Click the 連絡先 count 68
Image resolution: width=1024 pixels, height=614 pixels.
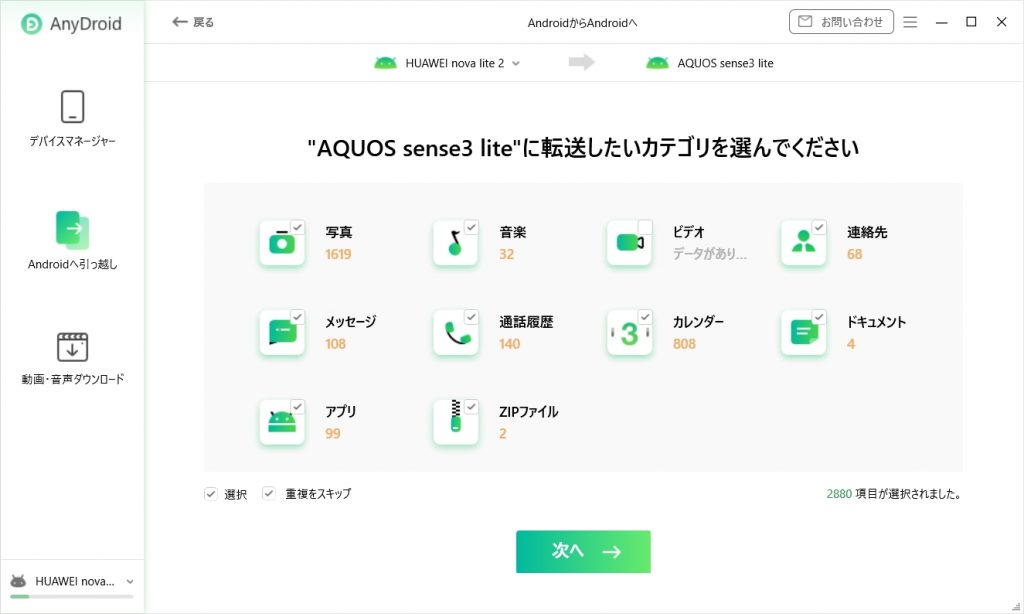click(854, 254)
